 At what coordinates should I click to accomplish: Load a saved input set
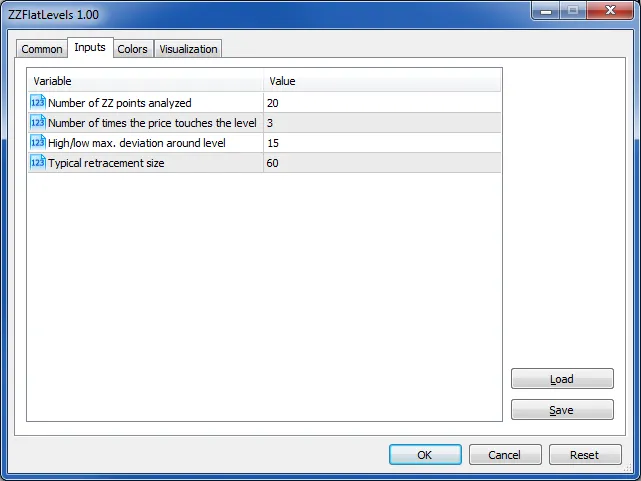[x=562, y=379]
